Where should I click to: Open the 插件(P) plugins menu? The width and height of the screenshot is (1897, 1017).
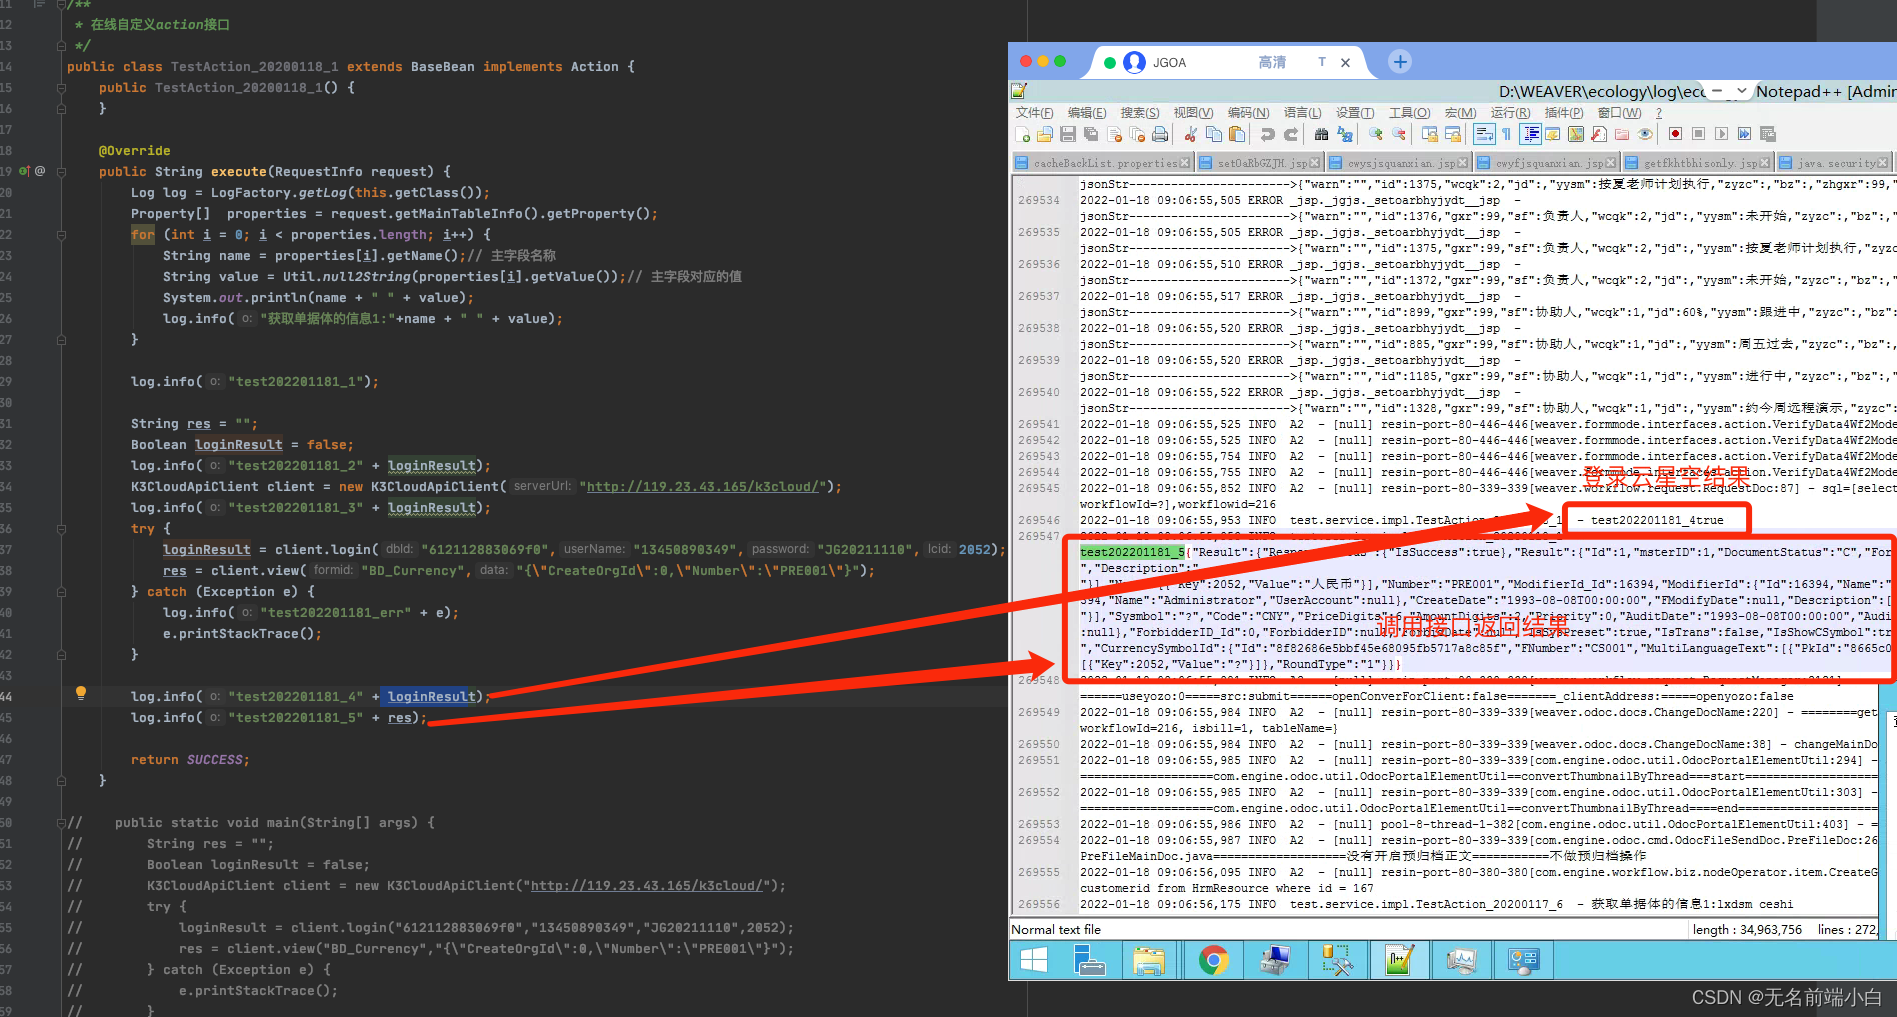(1564, 113)
